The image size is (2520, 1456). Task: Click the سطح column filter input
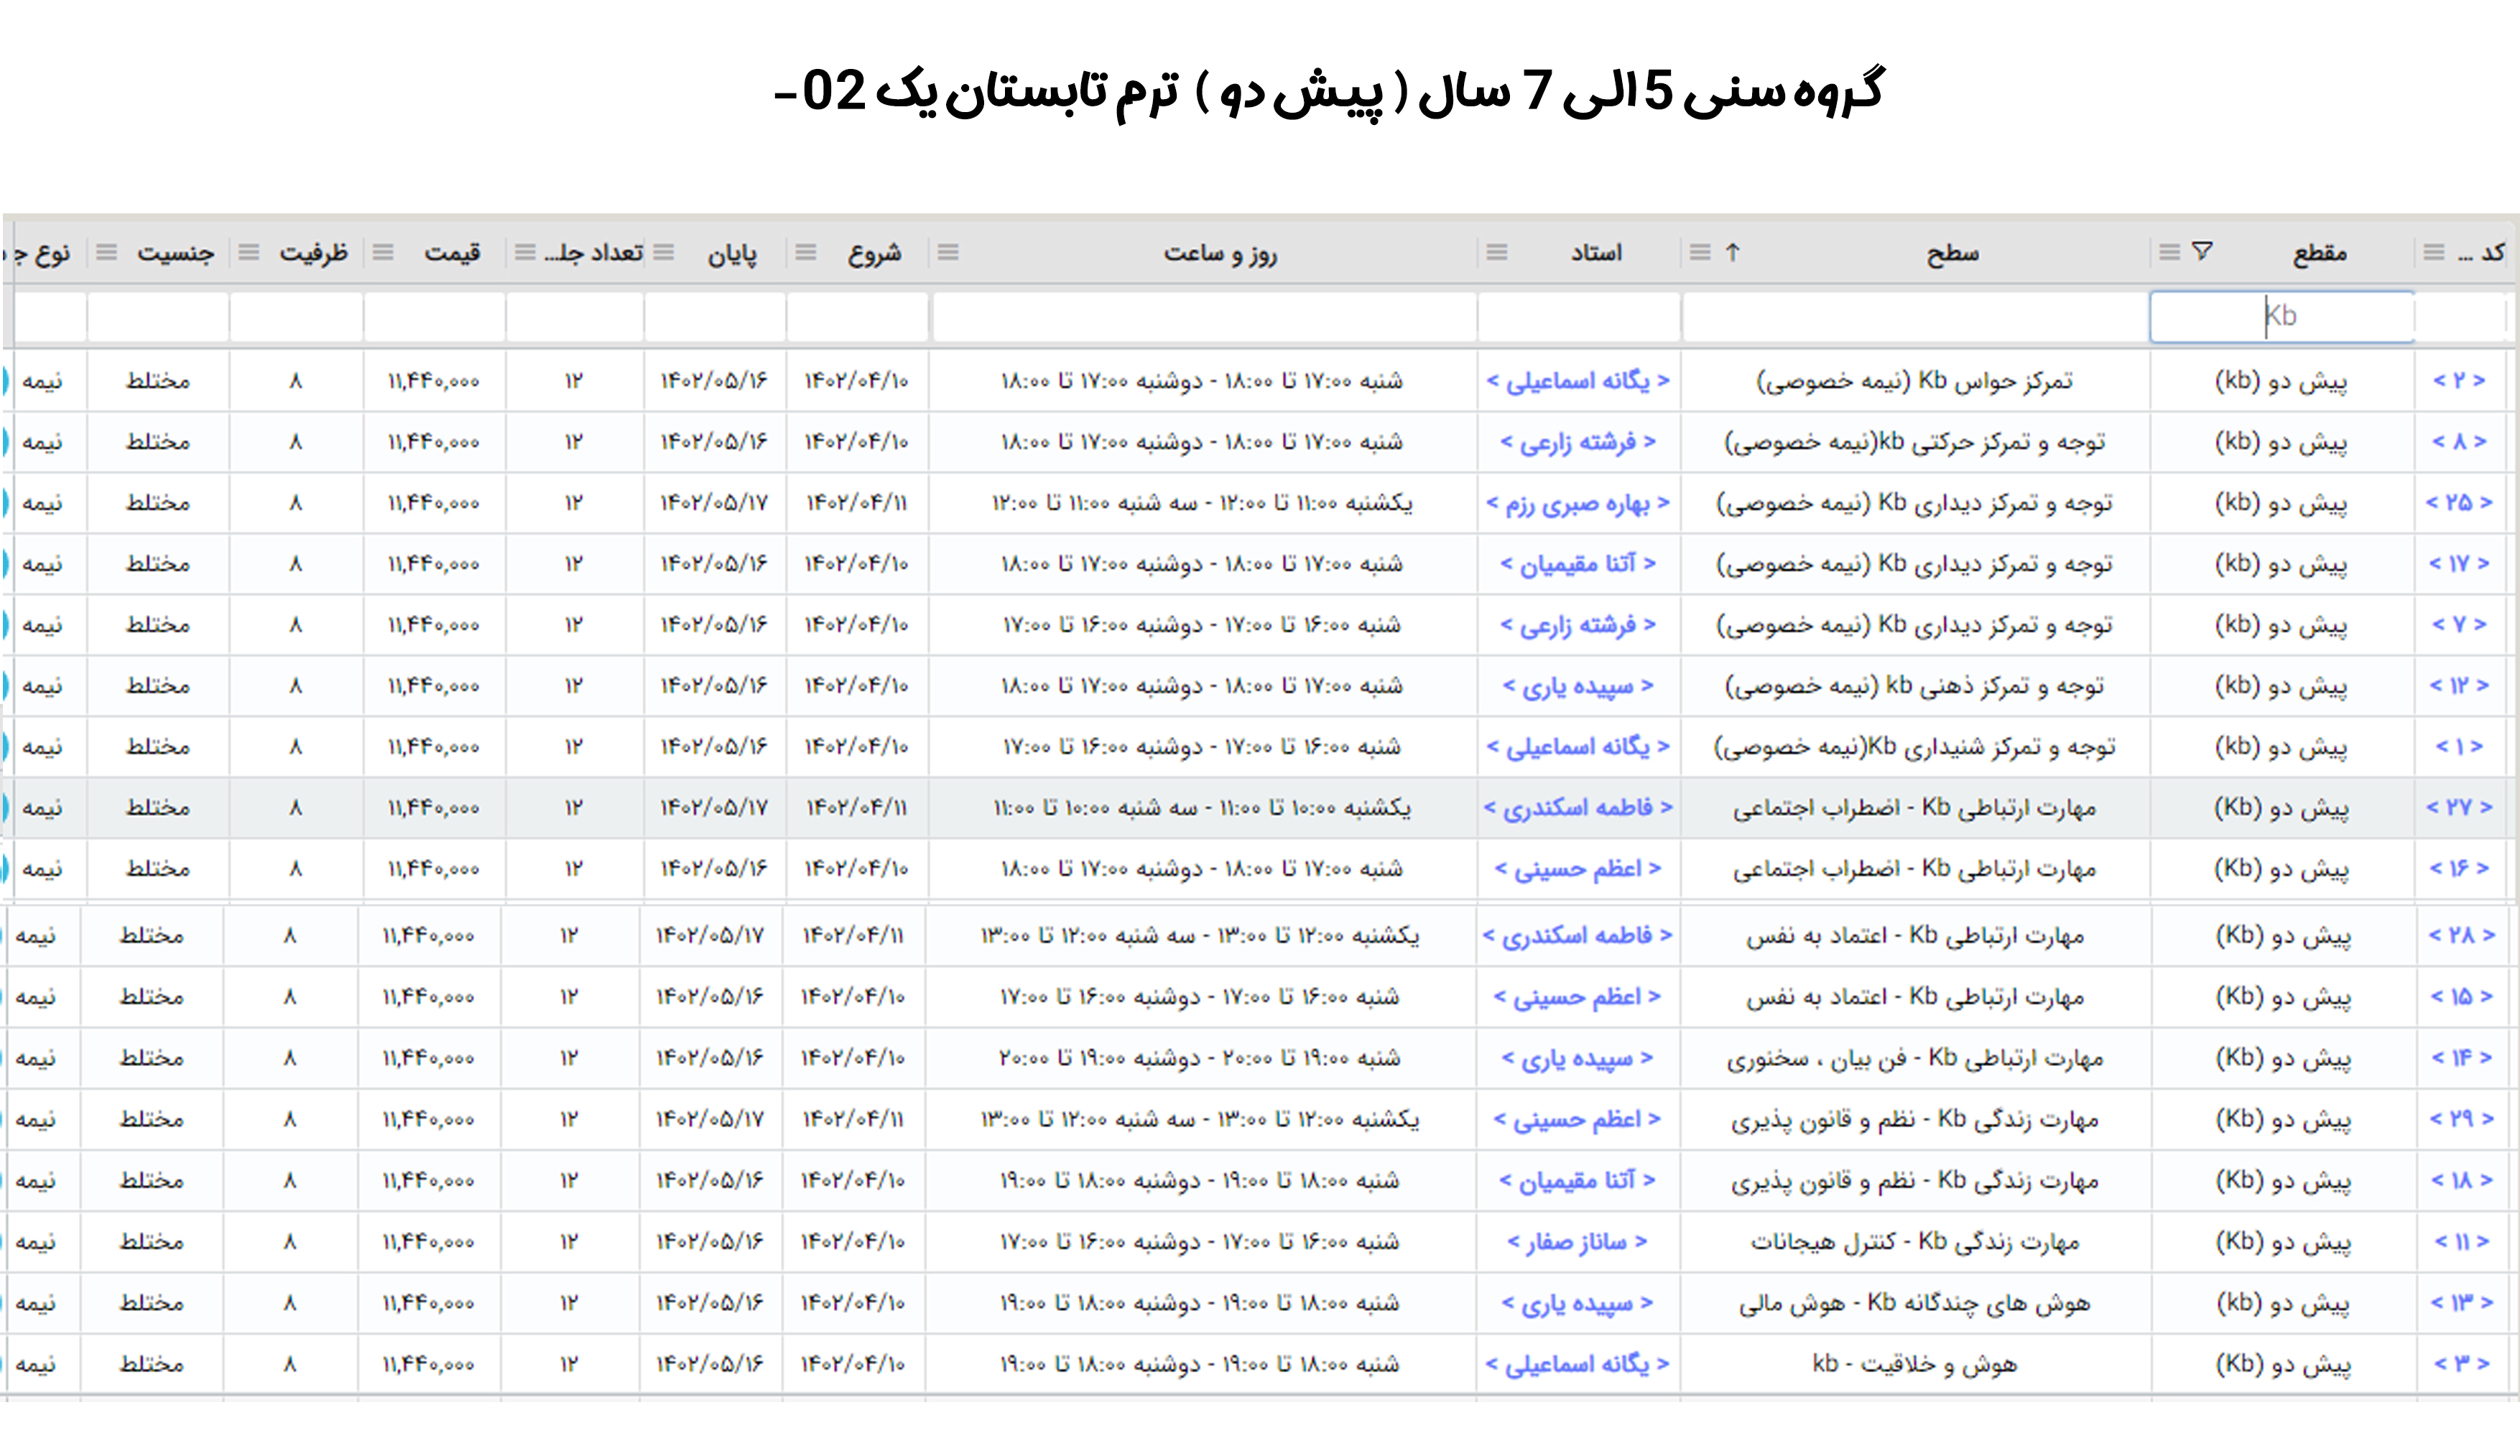(x=1914, y=317)
